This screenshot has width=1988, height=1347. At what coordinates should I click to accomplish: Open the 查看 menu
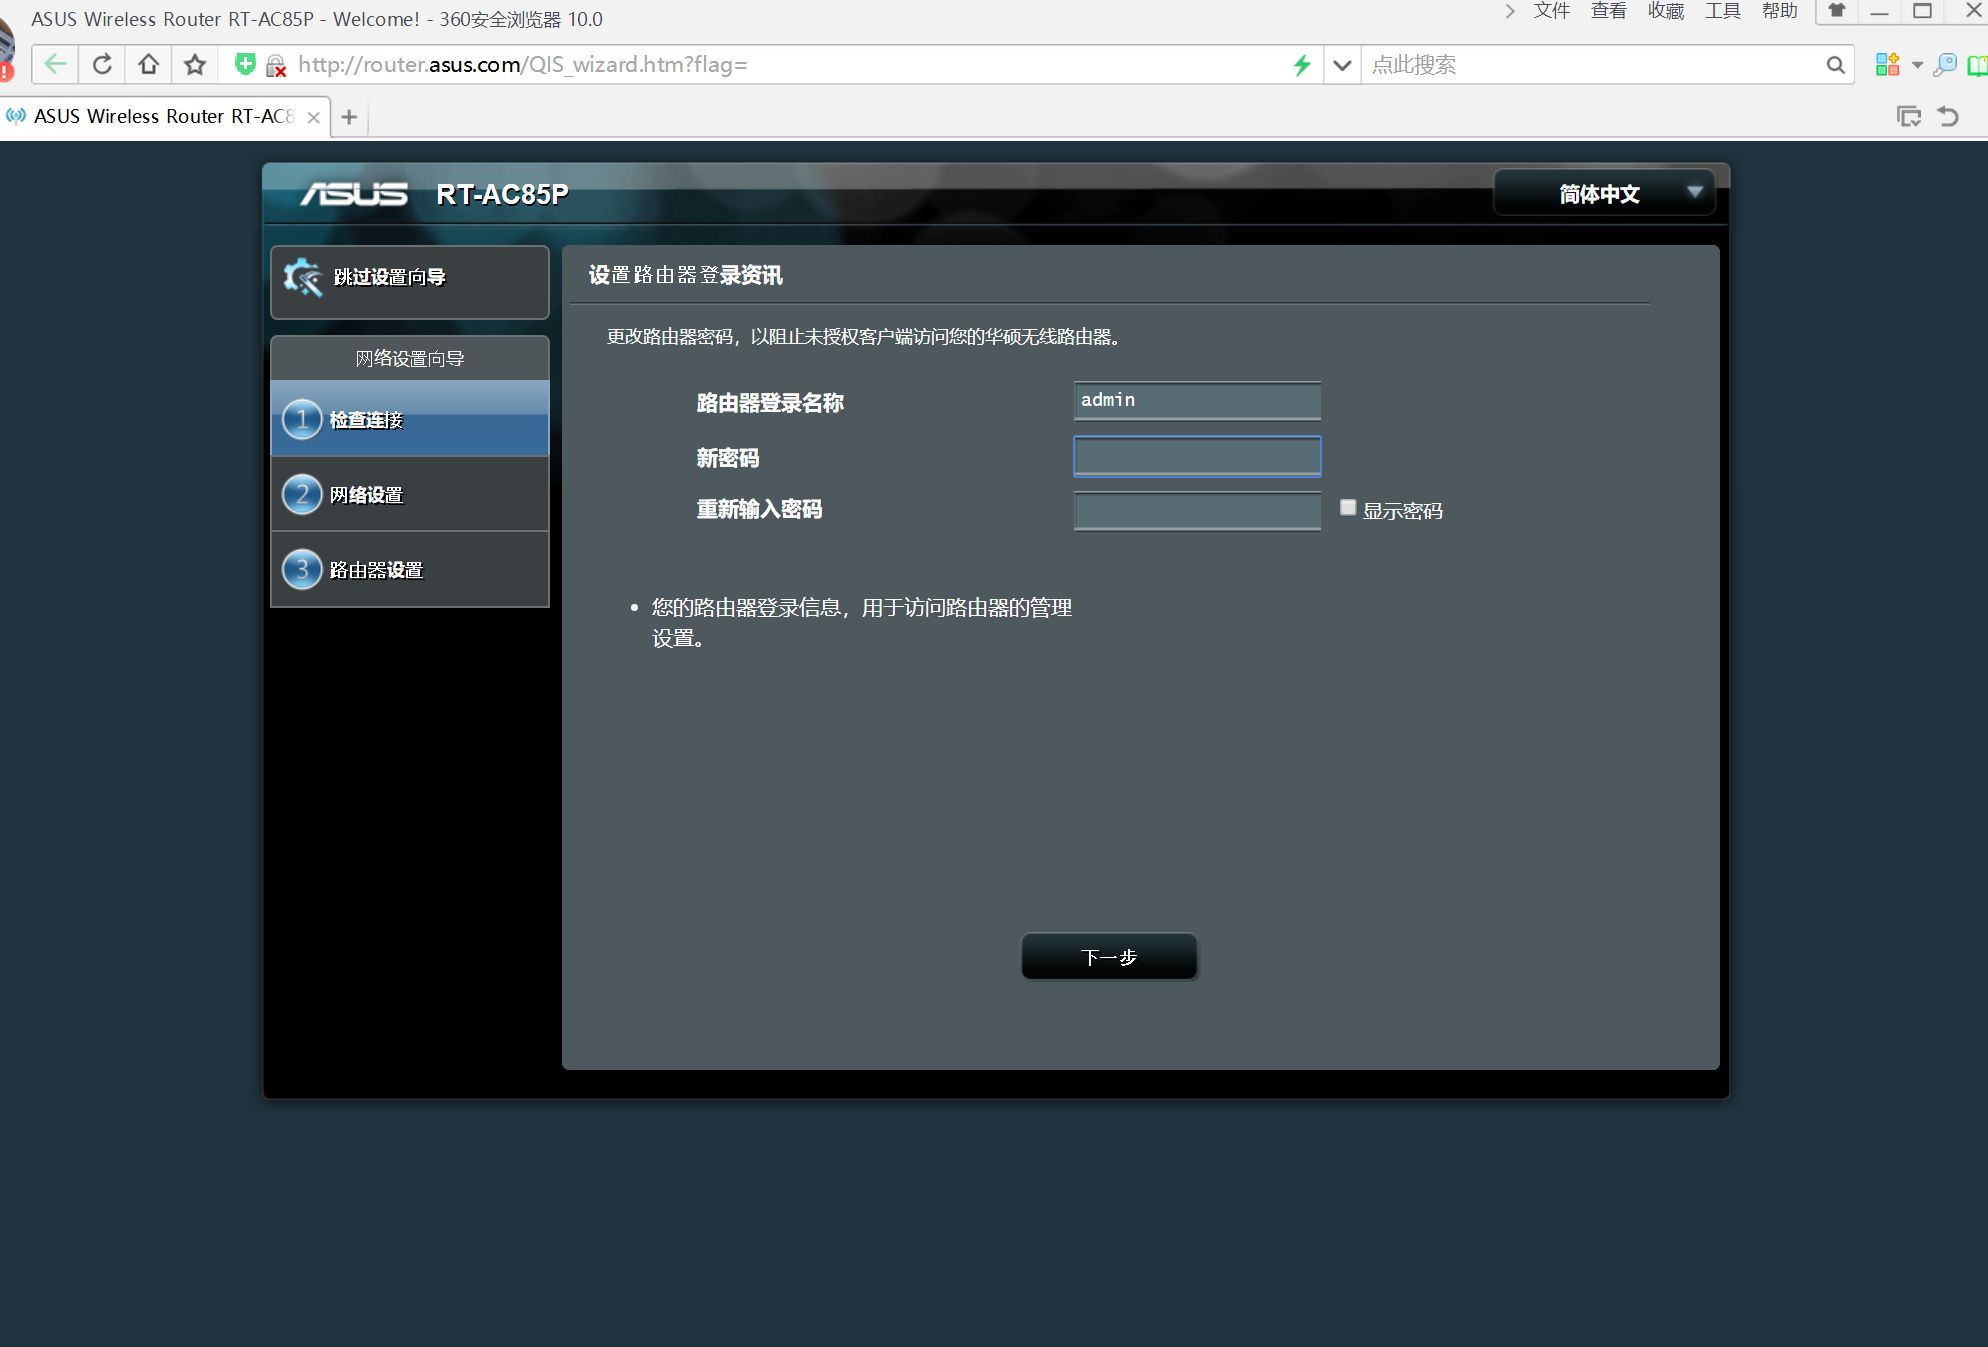pos(1608,11)
